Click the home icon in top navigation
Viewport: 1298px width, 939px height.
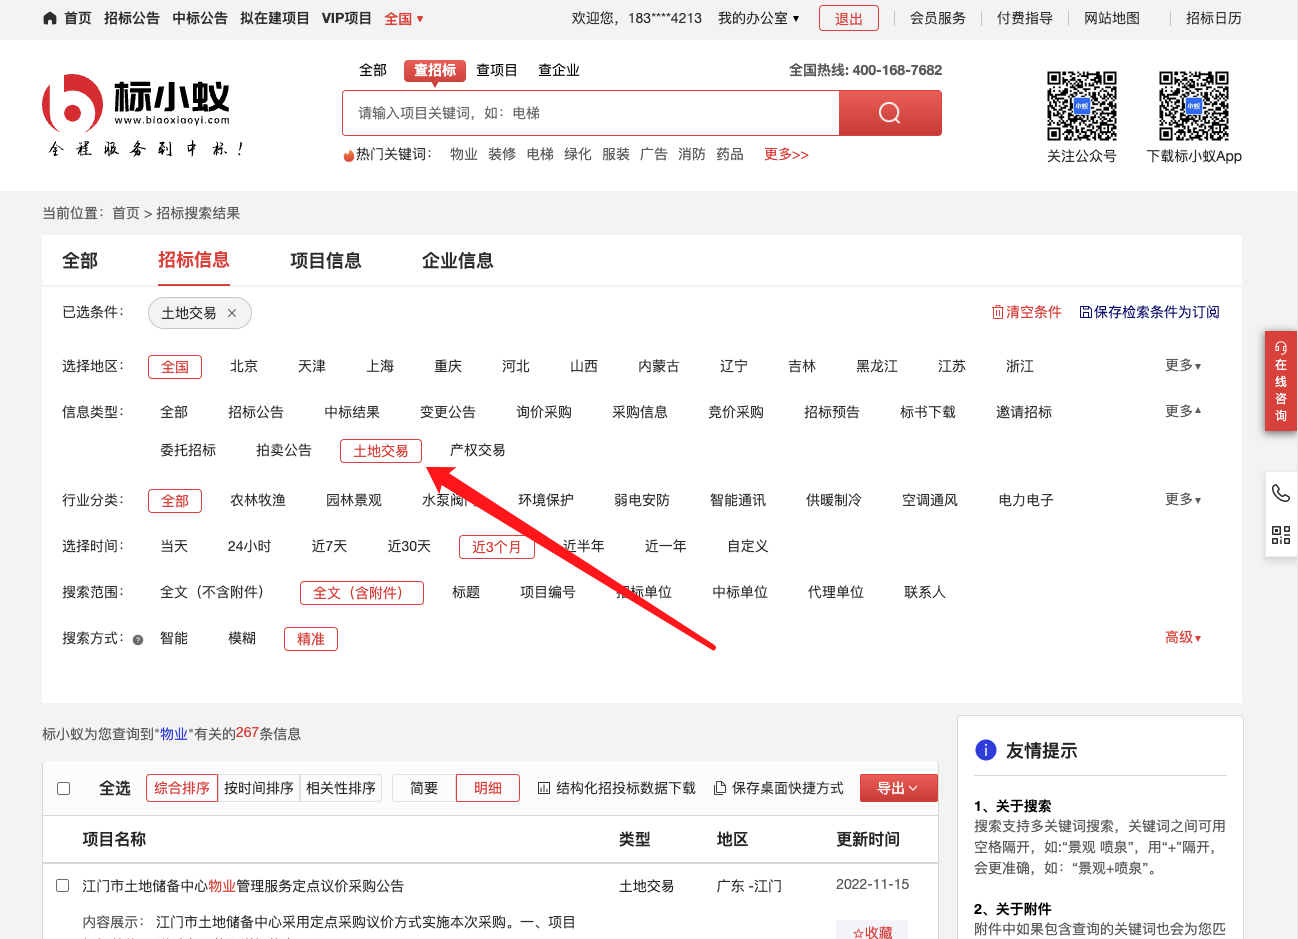click(50, 18)
